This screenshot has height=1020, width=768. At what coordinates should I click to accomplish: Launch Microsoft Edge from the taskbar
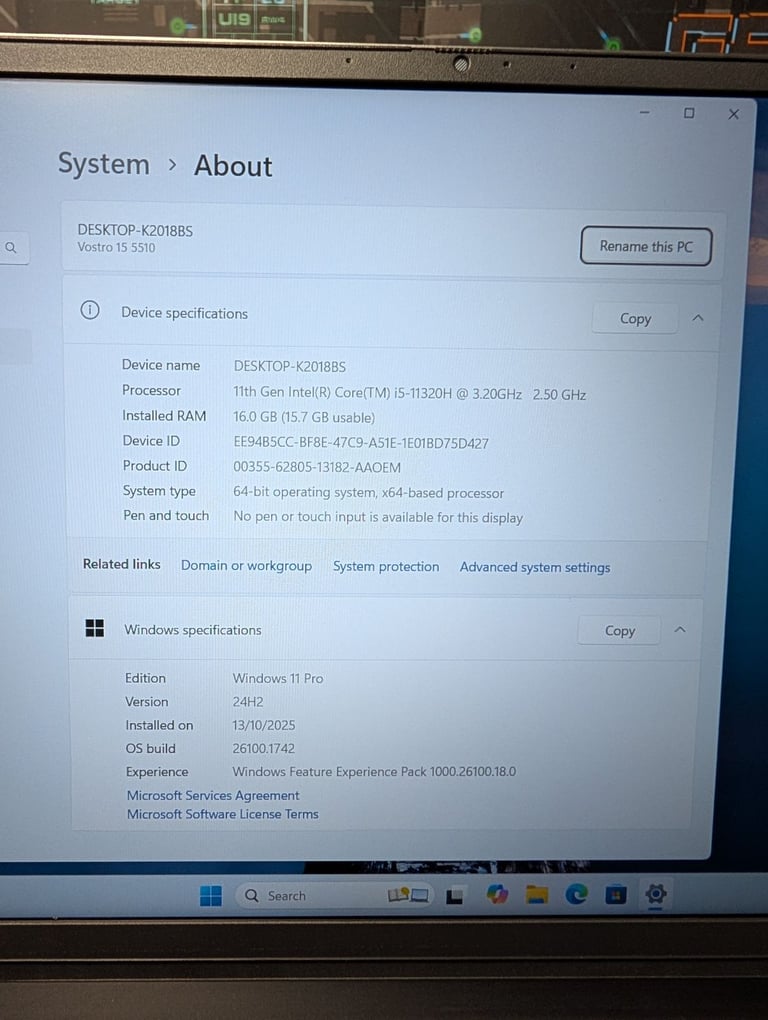(576, 894)
